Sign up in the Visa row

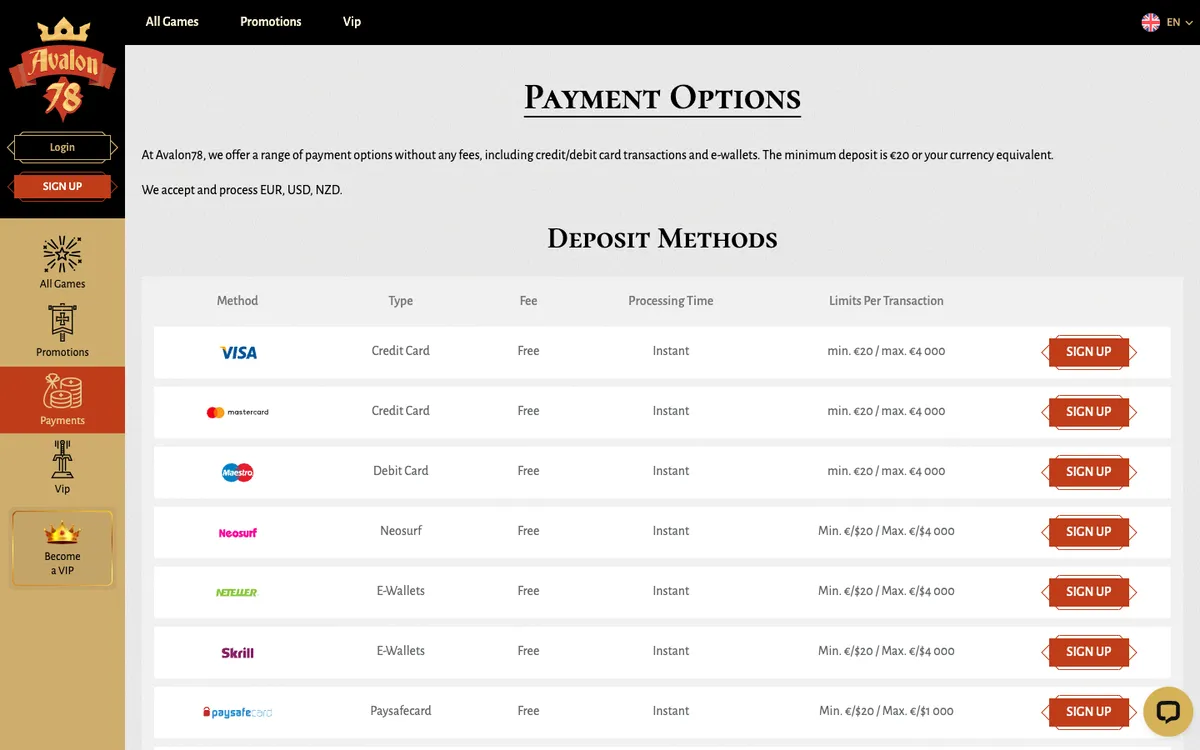(x=1089, y=352)
